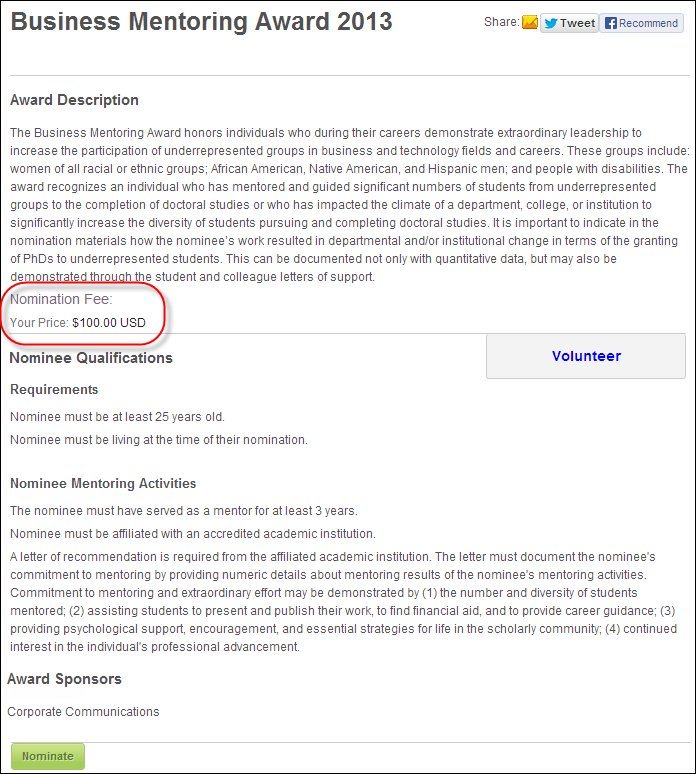Open the Volunteer link
Screen dimensions: 696x774
(x=586, y=356)
